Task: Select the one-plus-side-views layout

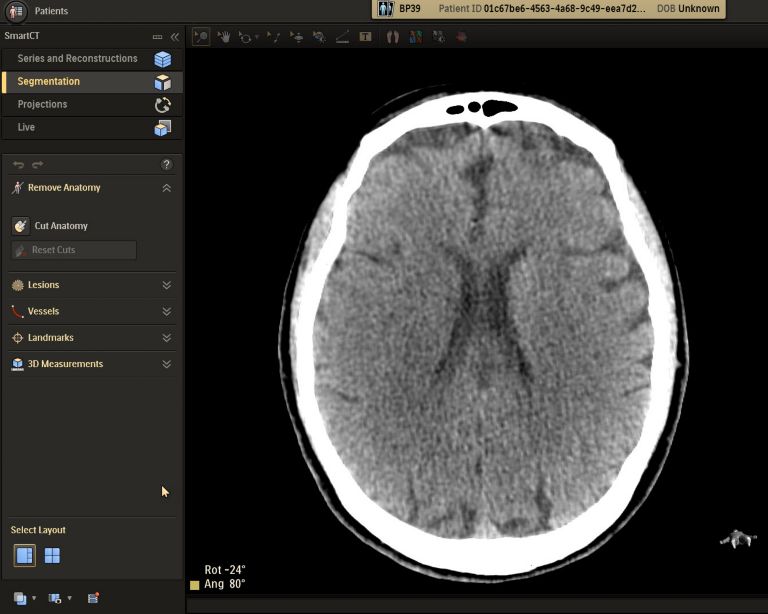Action: coord(24,556)
